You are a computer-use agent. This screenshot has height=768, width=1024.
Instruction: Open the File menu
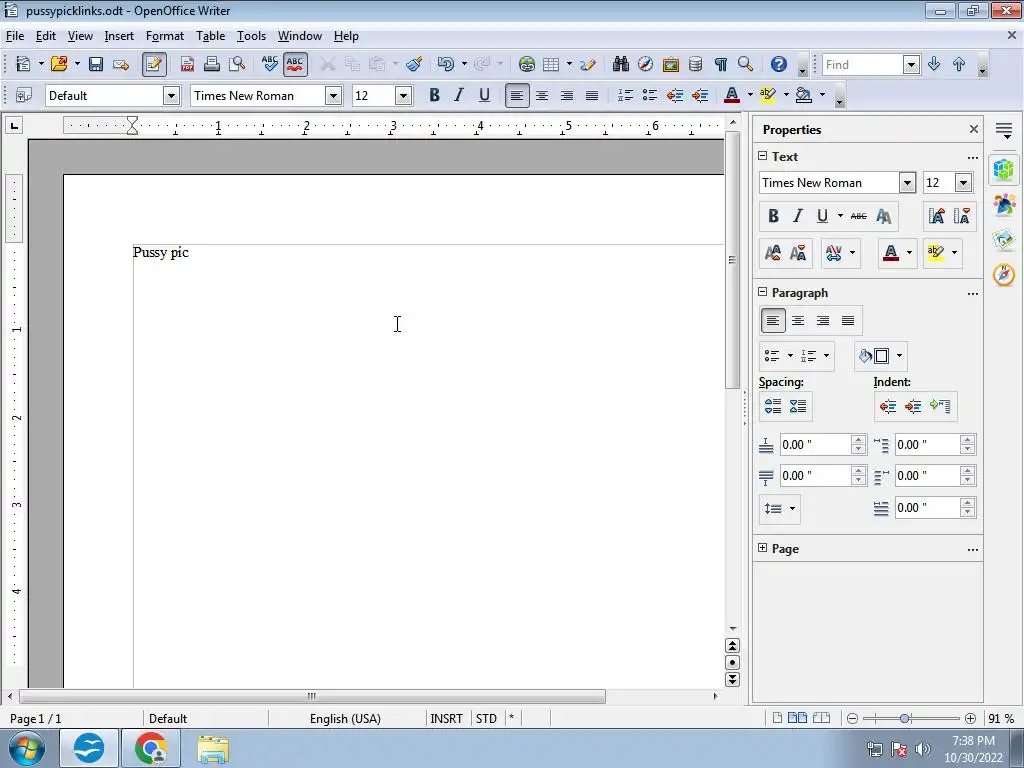(x=14, y=36)
